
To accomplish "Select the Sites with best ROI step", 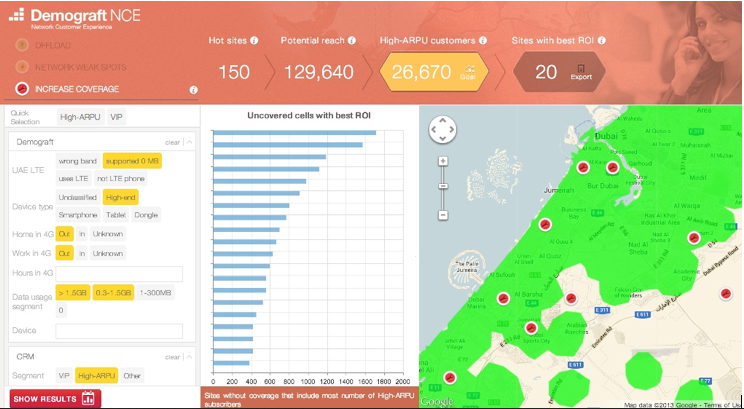I will (x=559, y=72).
